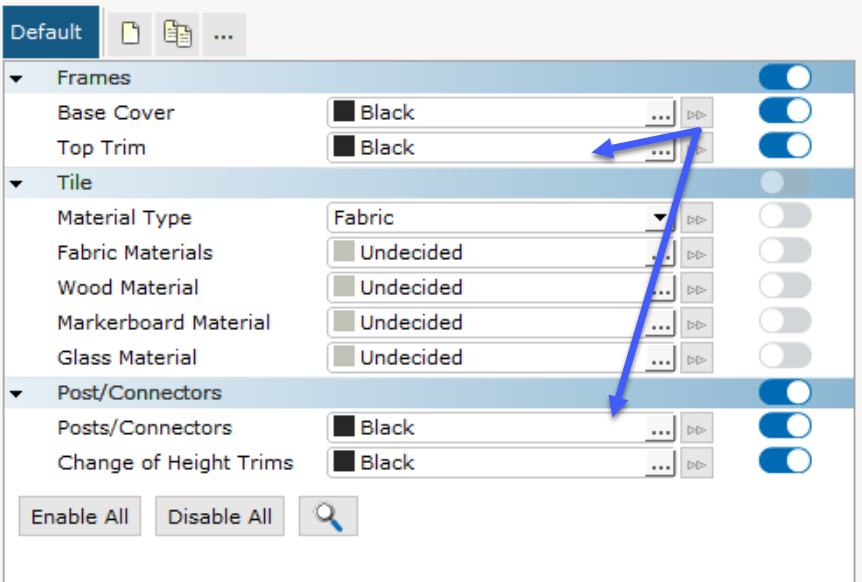This screenshot has height=582, width=862.
Task: Collapse the Post/Connectors section arrow
Action: point(16,393)
